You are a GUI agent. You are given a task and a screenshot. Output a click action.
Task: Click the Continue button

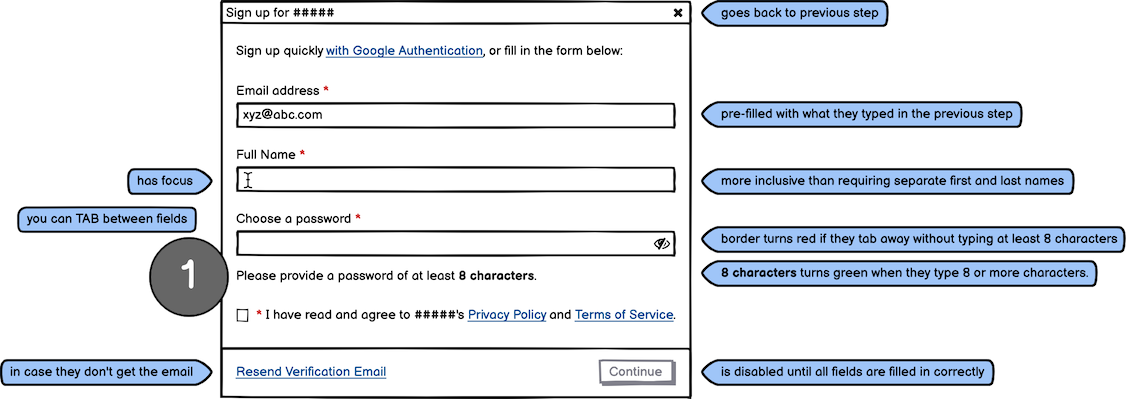636,372
